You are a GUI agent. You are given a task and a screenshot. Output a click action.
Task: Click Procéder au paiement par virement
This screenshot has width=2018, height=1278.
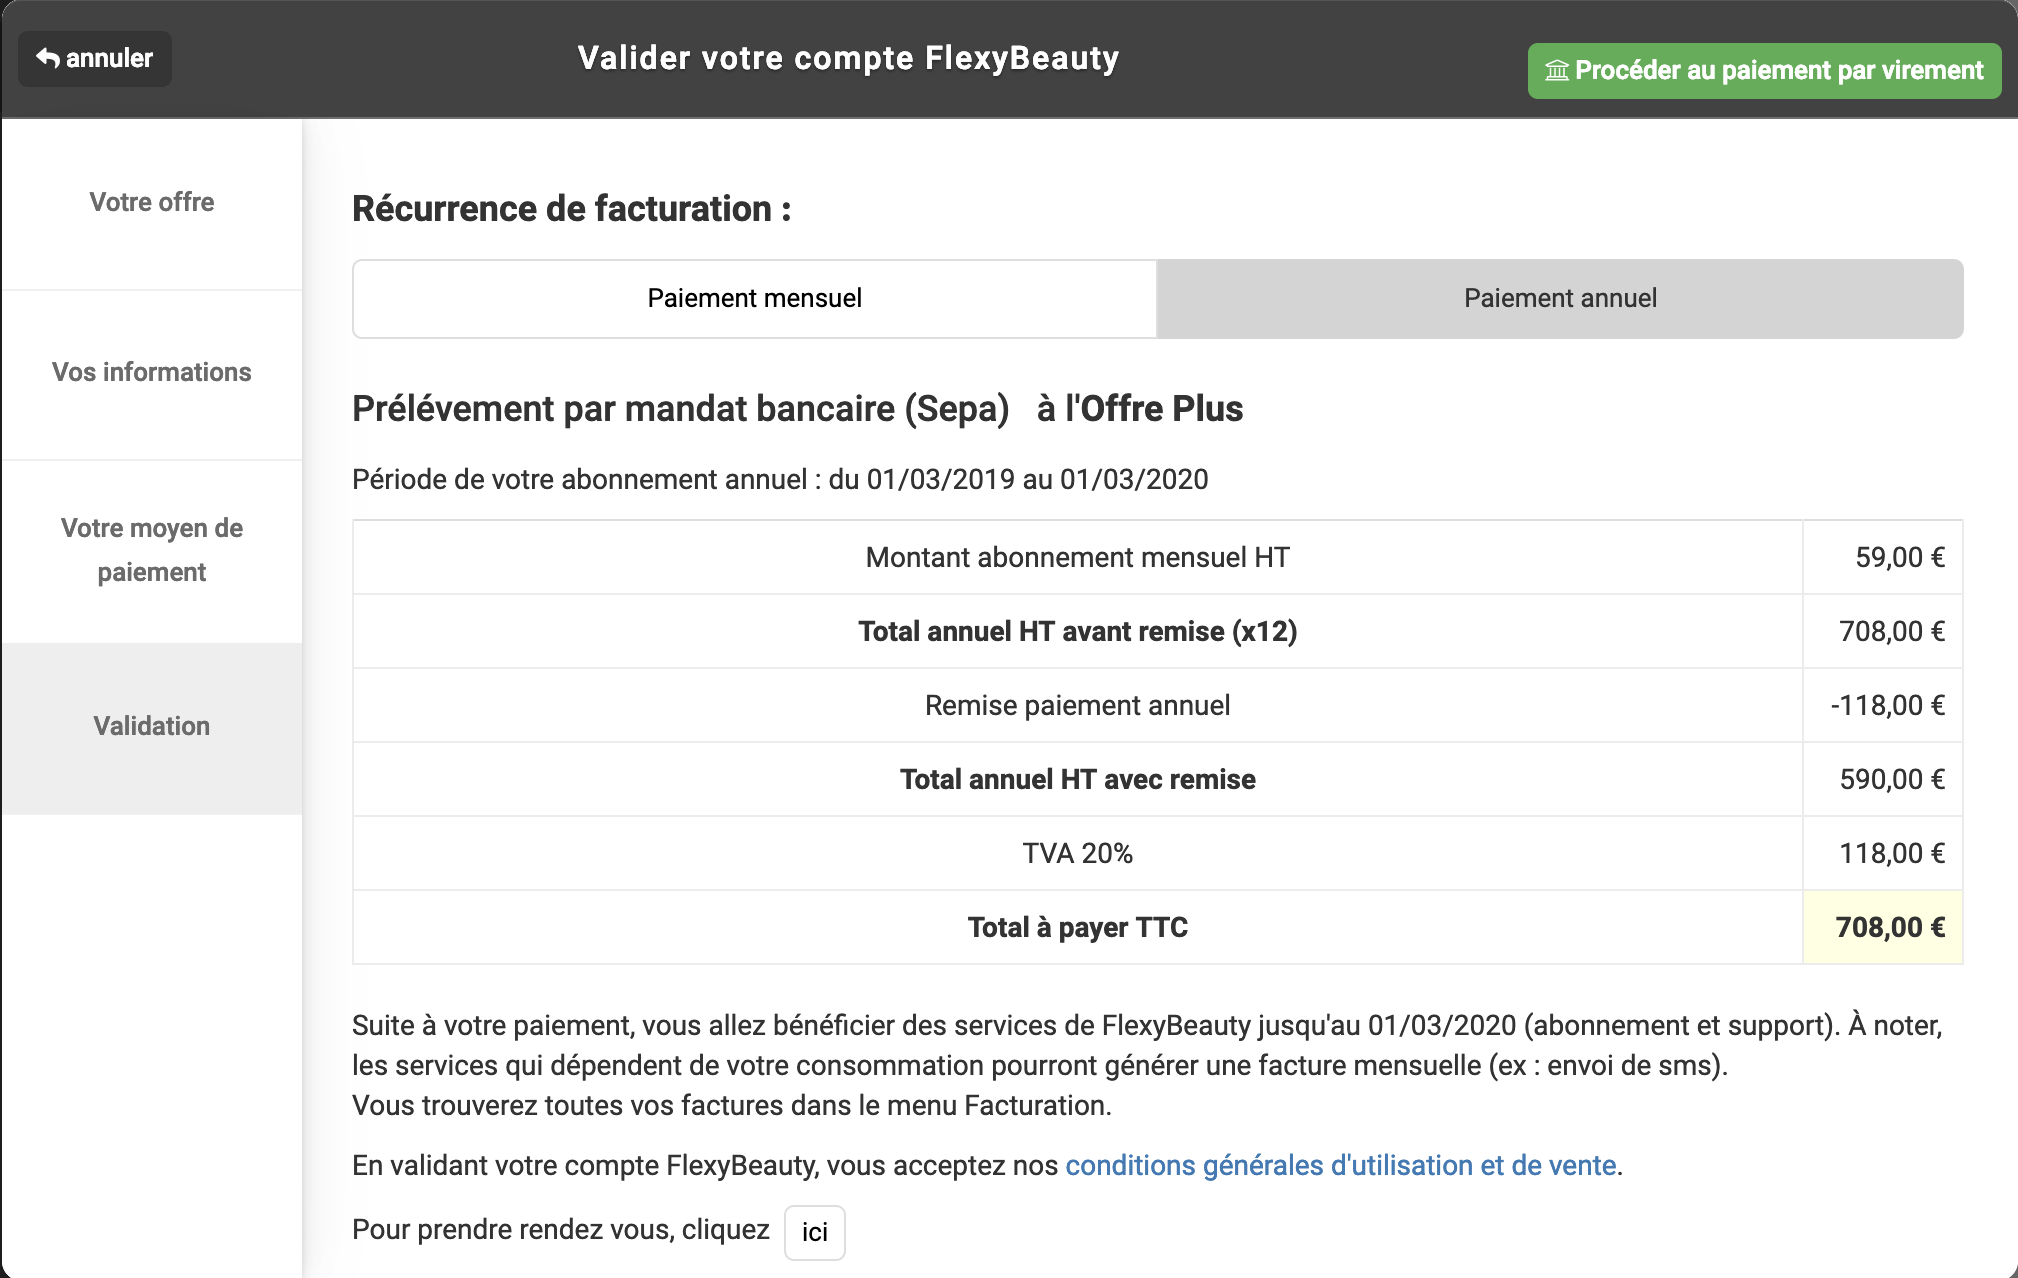pyautogui.click(x=1764, y=71)
